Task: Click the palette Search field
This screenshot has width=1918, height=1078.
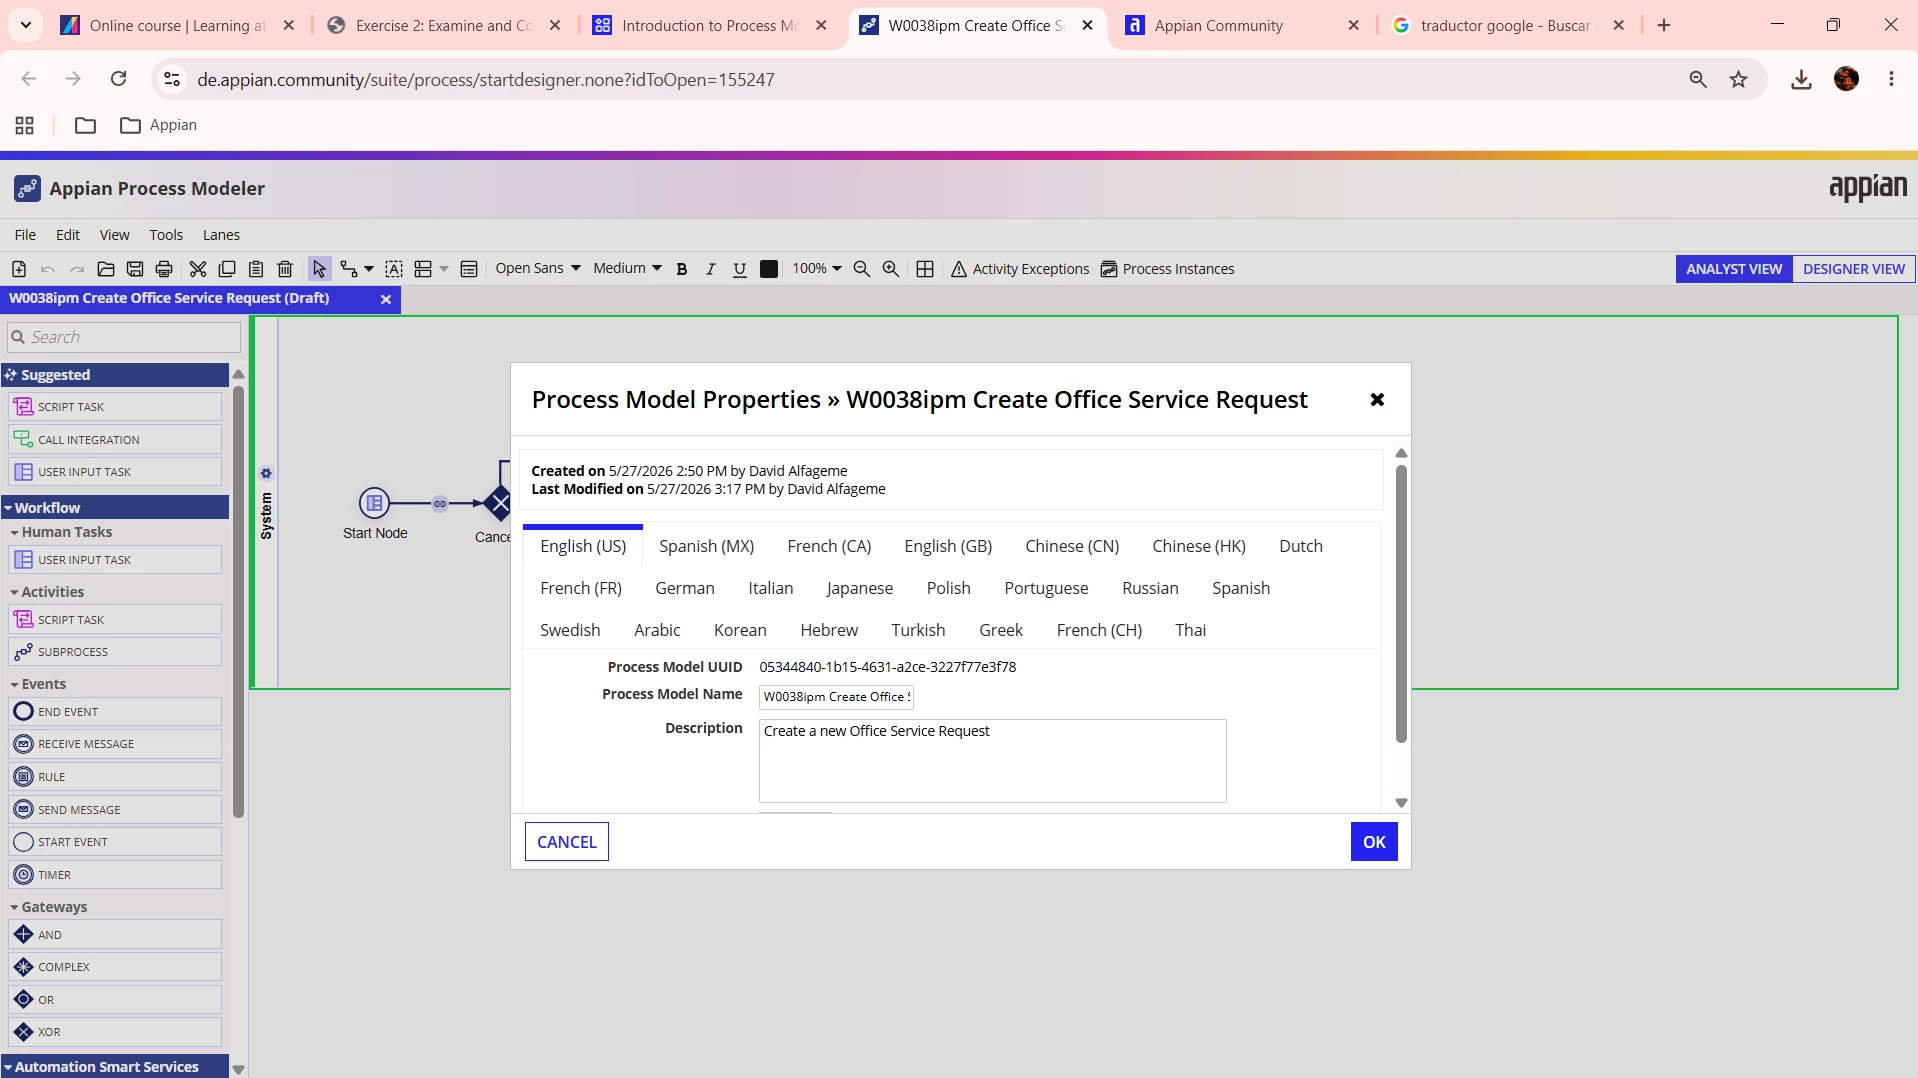Action: [124, 338]
